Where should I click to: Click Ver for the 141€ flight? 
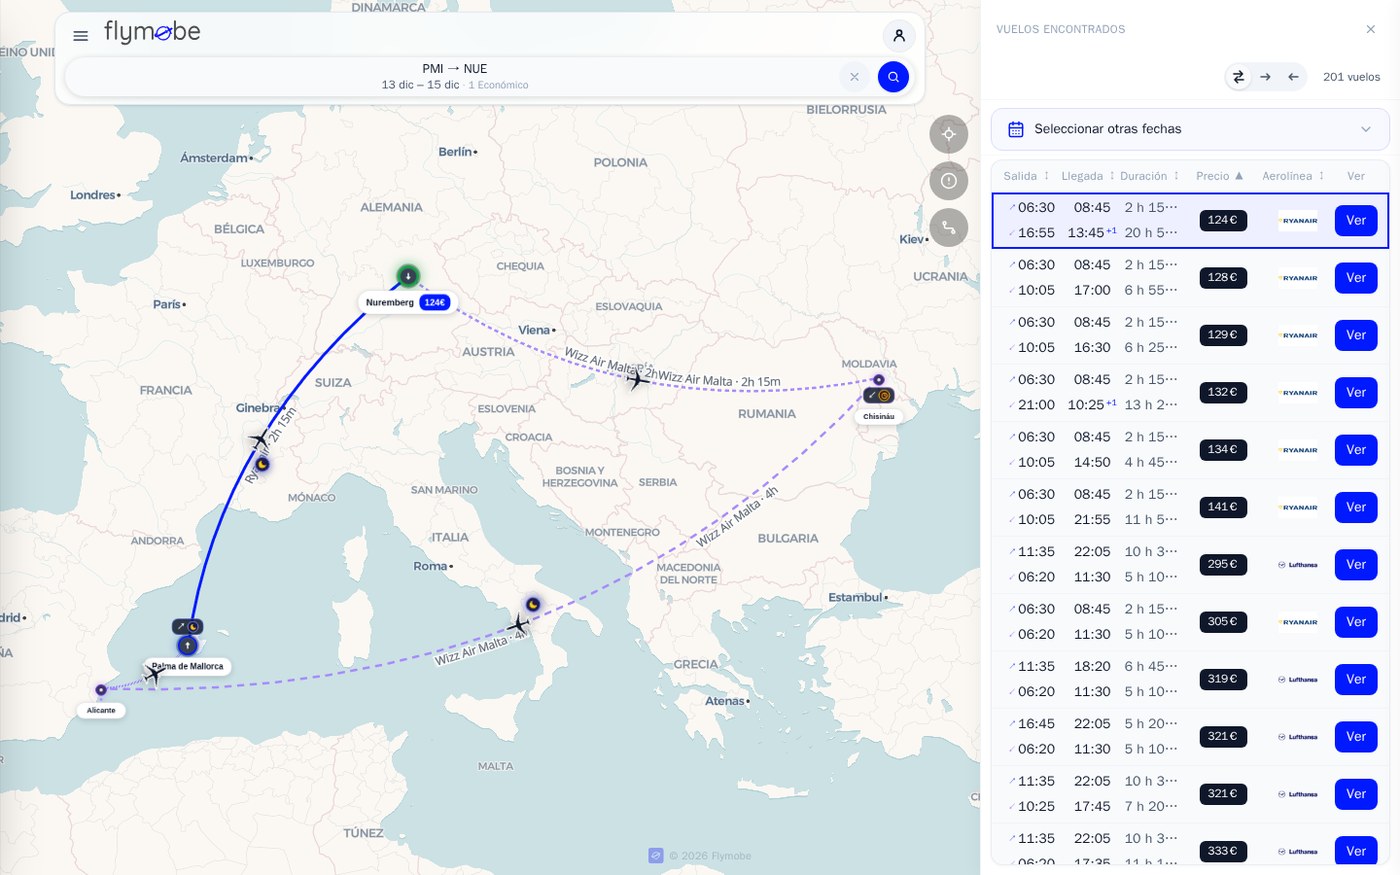(1356, 507)
